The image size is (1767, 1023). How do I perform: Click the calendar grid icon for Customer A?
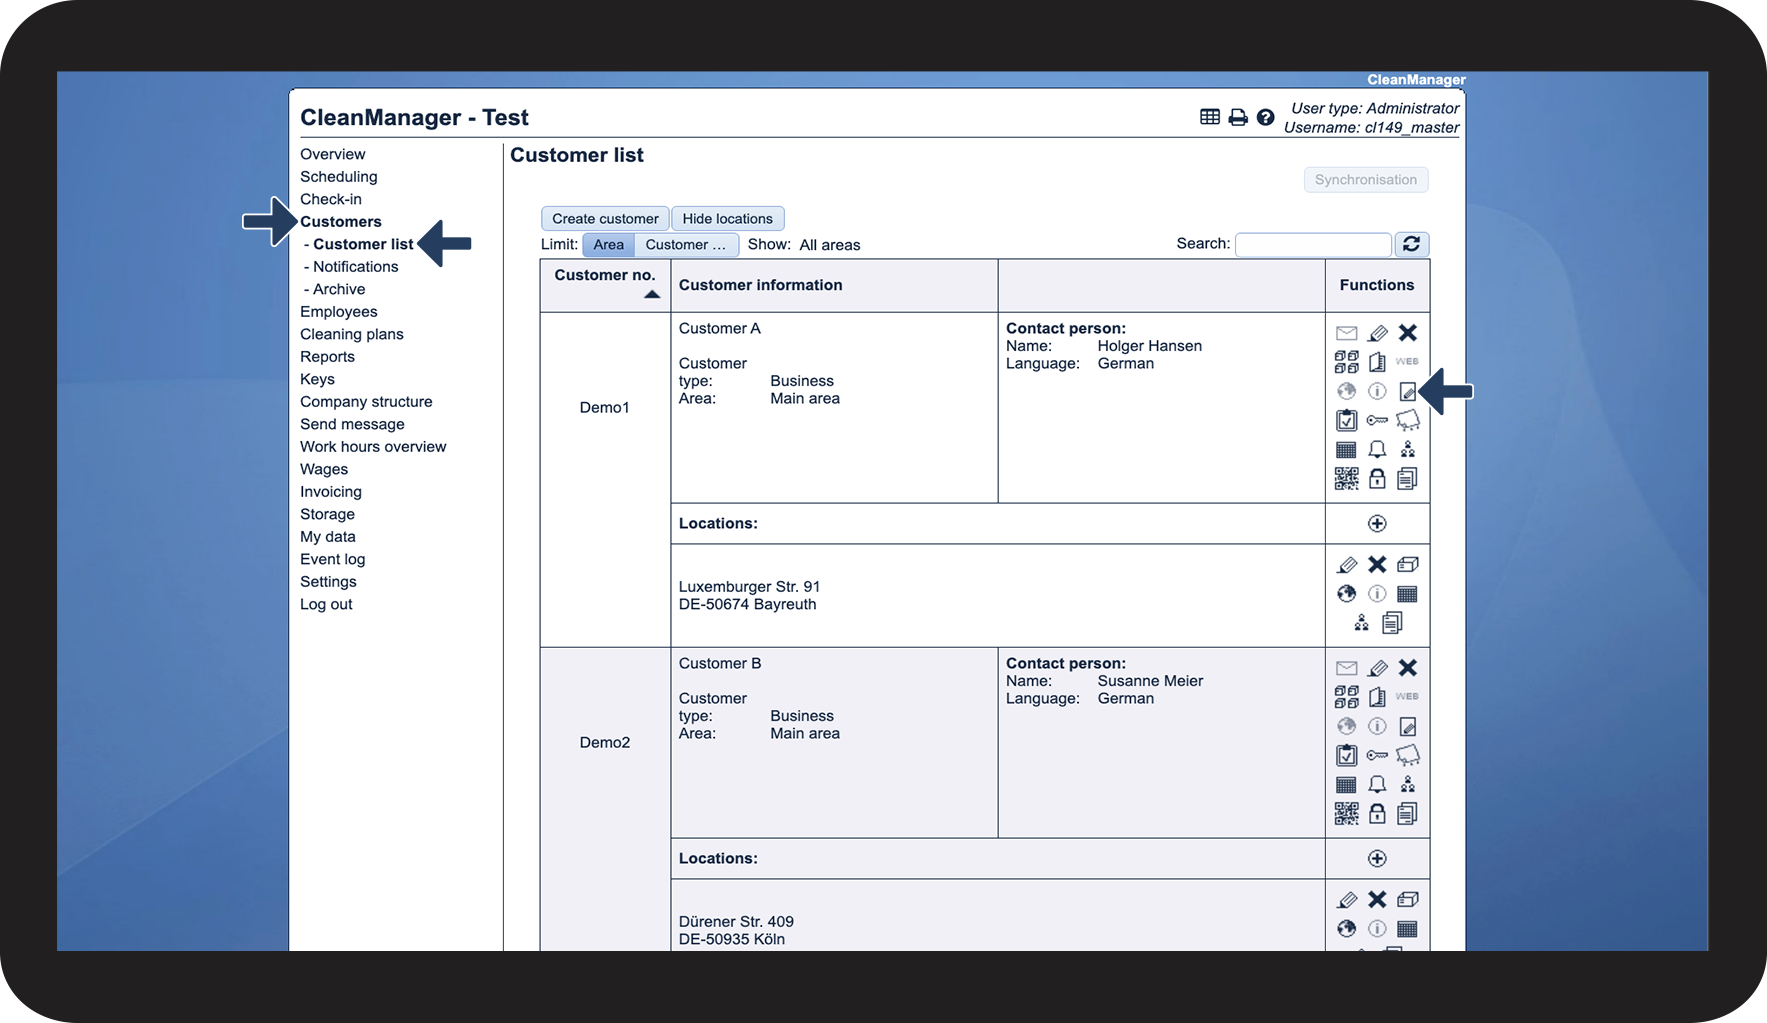point(1347,450)
